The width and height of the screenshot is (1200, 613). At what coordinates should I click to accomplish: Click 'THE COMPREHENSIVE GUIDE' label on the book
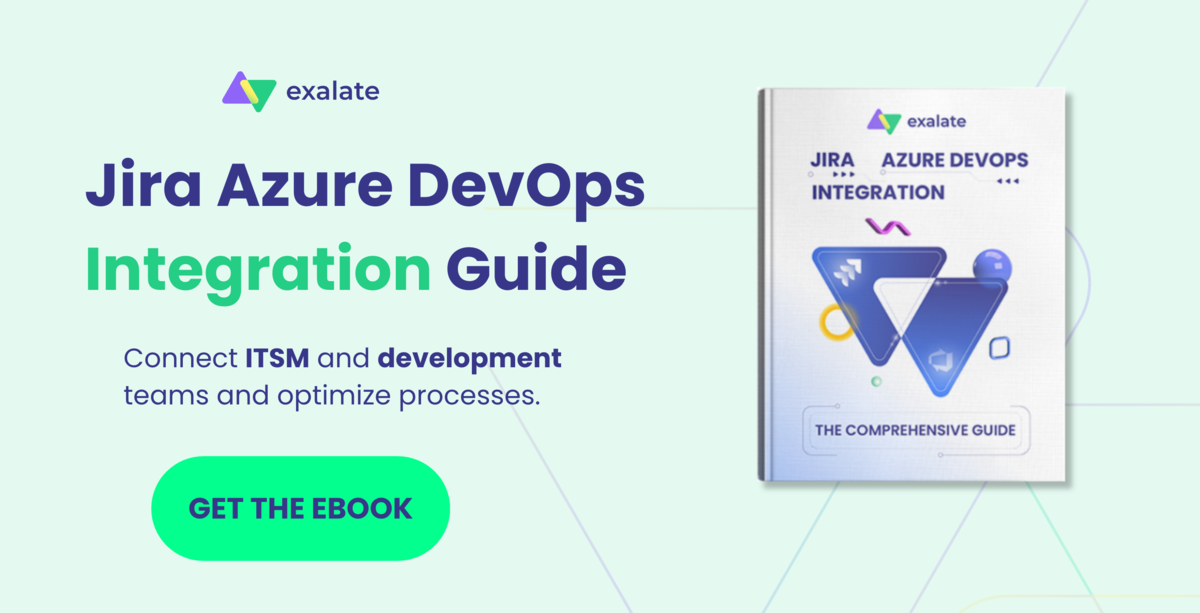(x=915, y=431)
